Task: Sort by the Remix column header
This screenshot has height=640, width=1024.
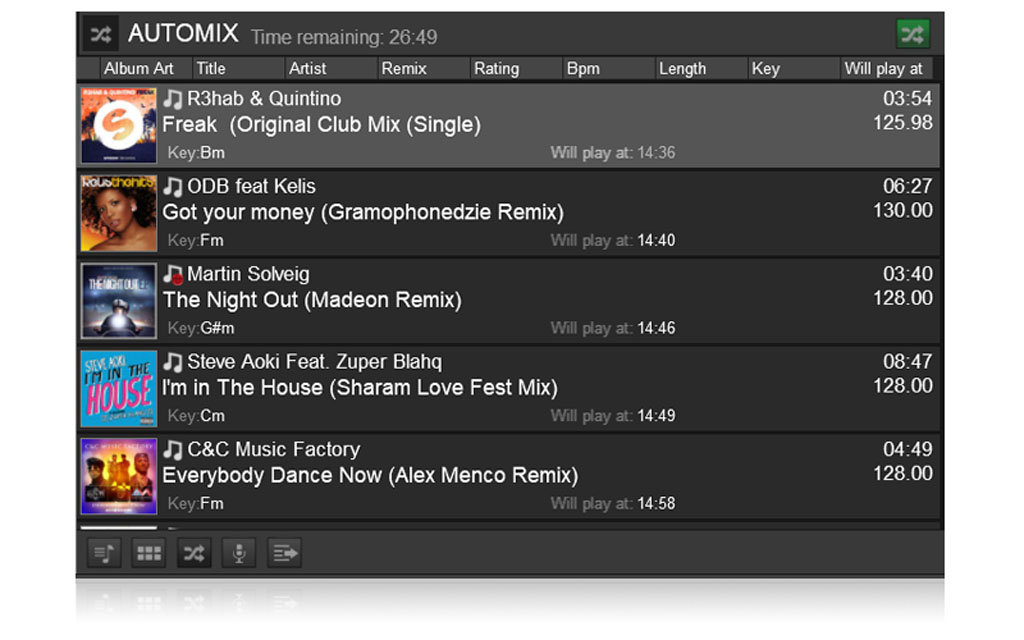Action: 423,69
